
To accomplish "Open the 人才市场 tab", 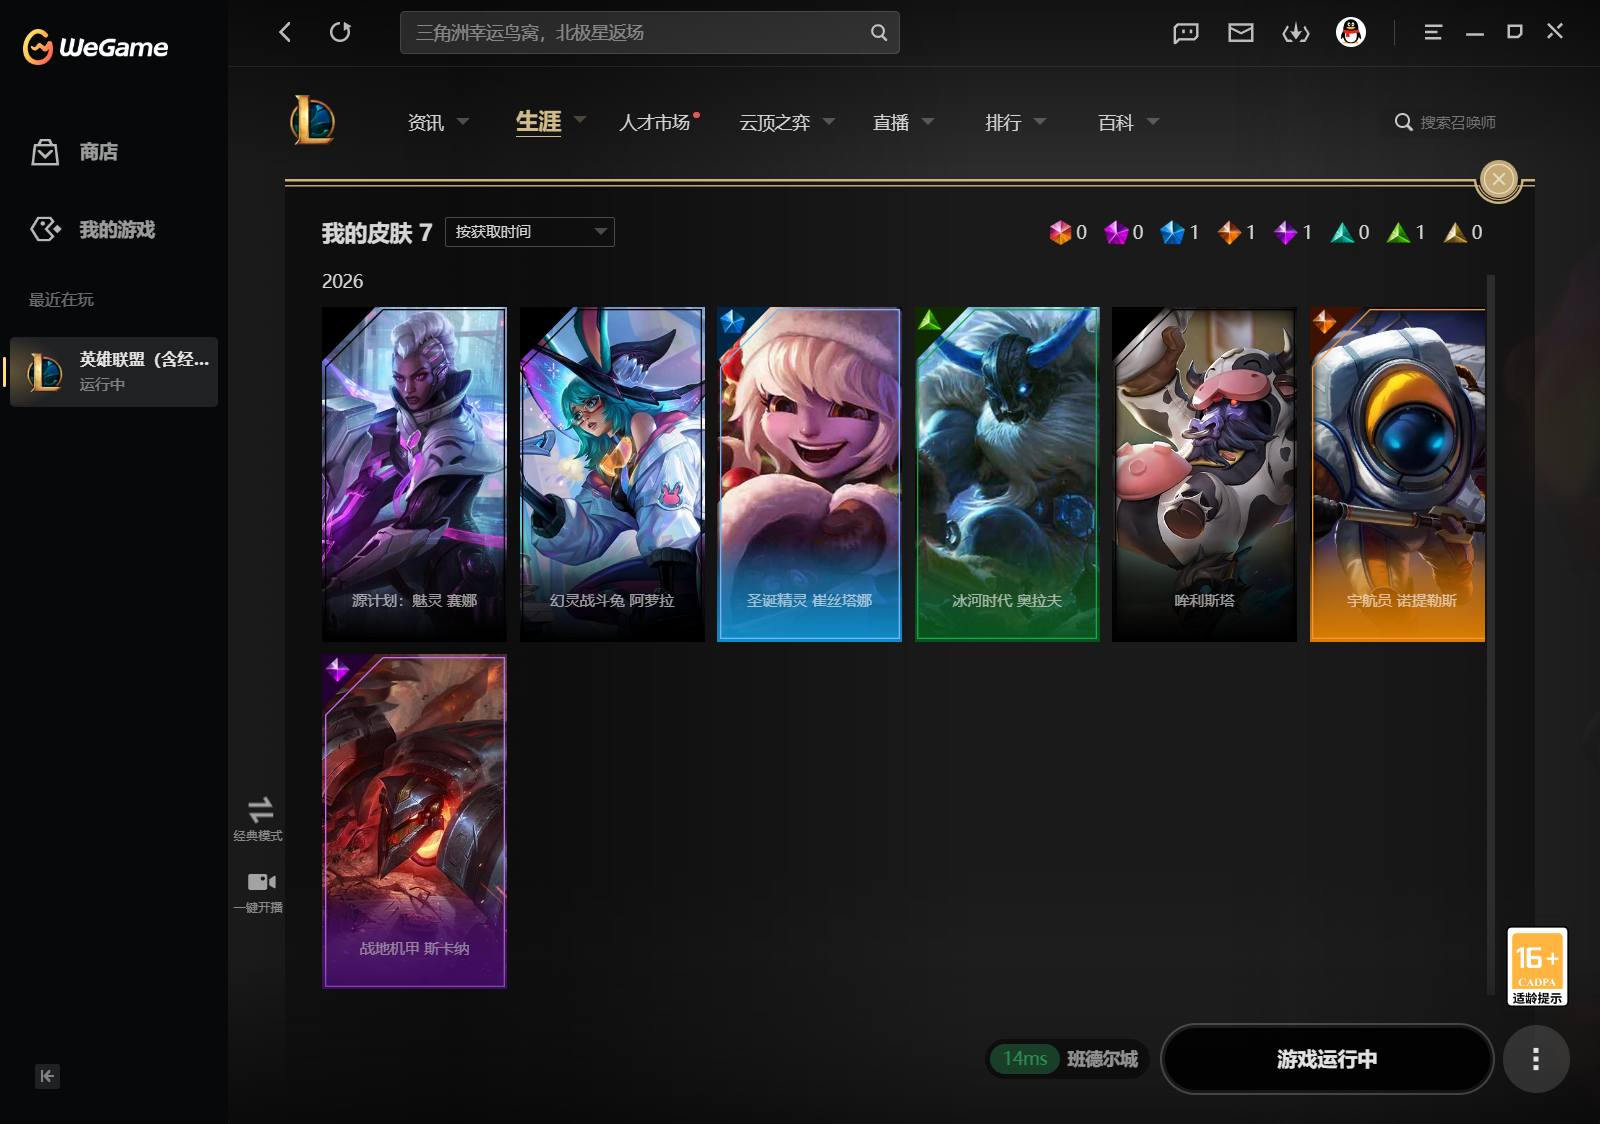I will coord(655,122).
